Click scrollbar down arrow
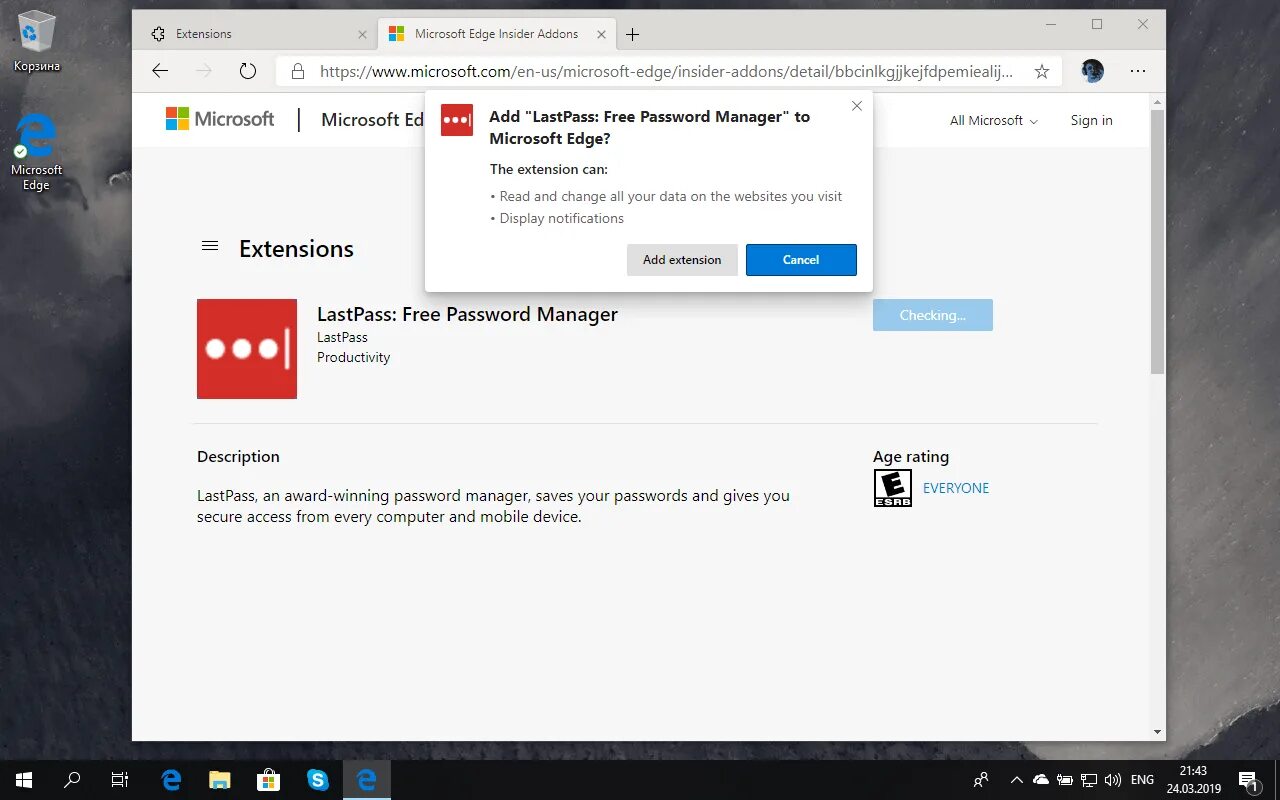The height and width of the screenshot is (800, 1280). pyautogui.click(x=1158, y=732)
